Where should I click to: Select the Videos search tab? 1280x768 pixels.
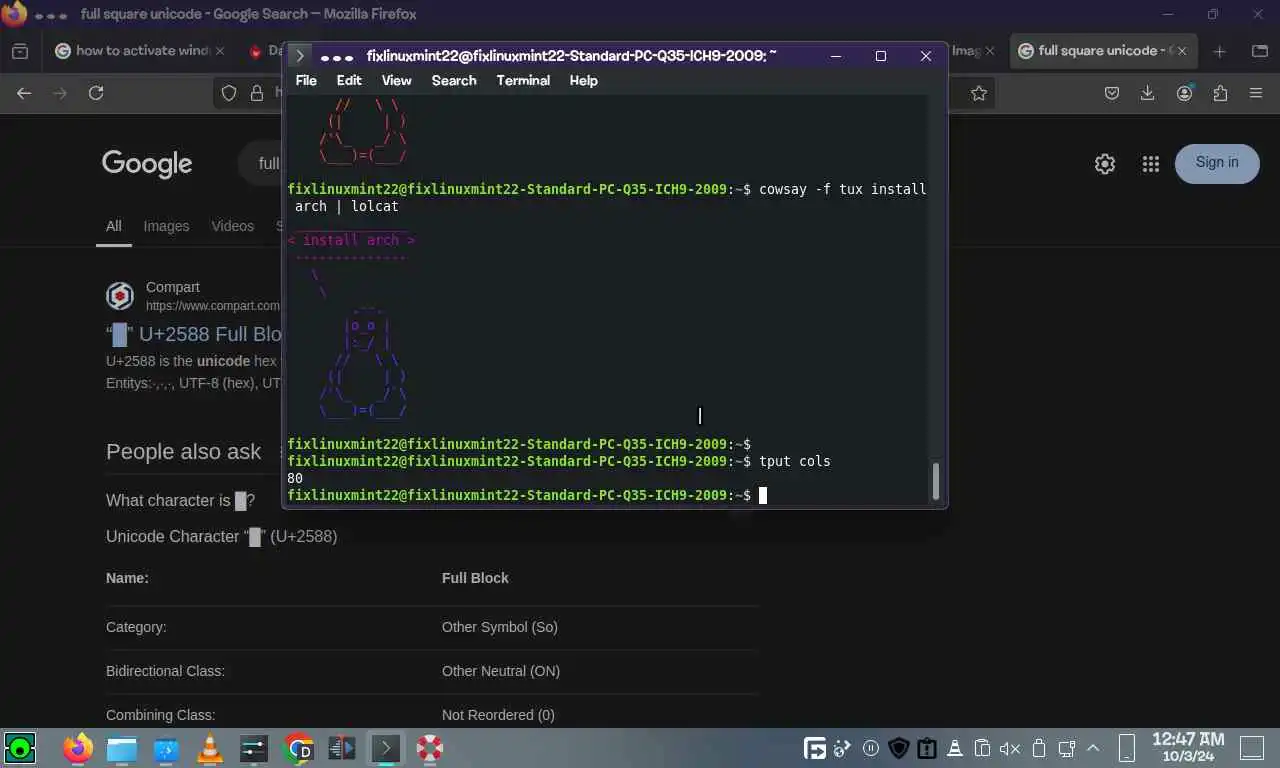pos(232,226)
